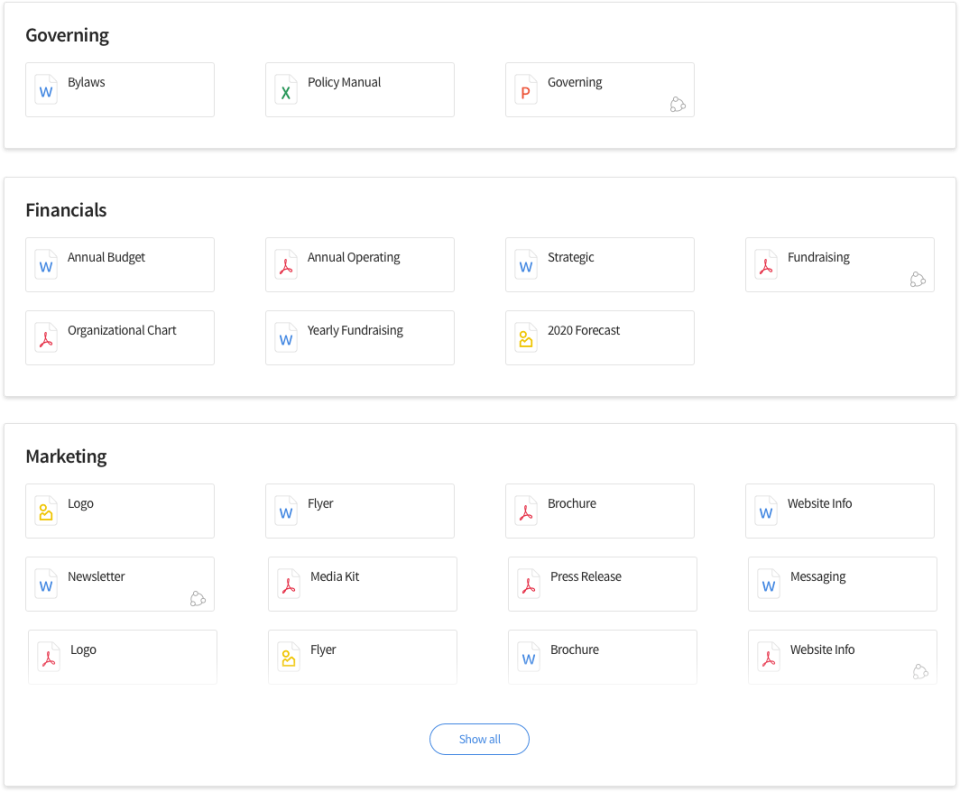
Task: Click the PDF icon on Press Release
Action: 529,585
